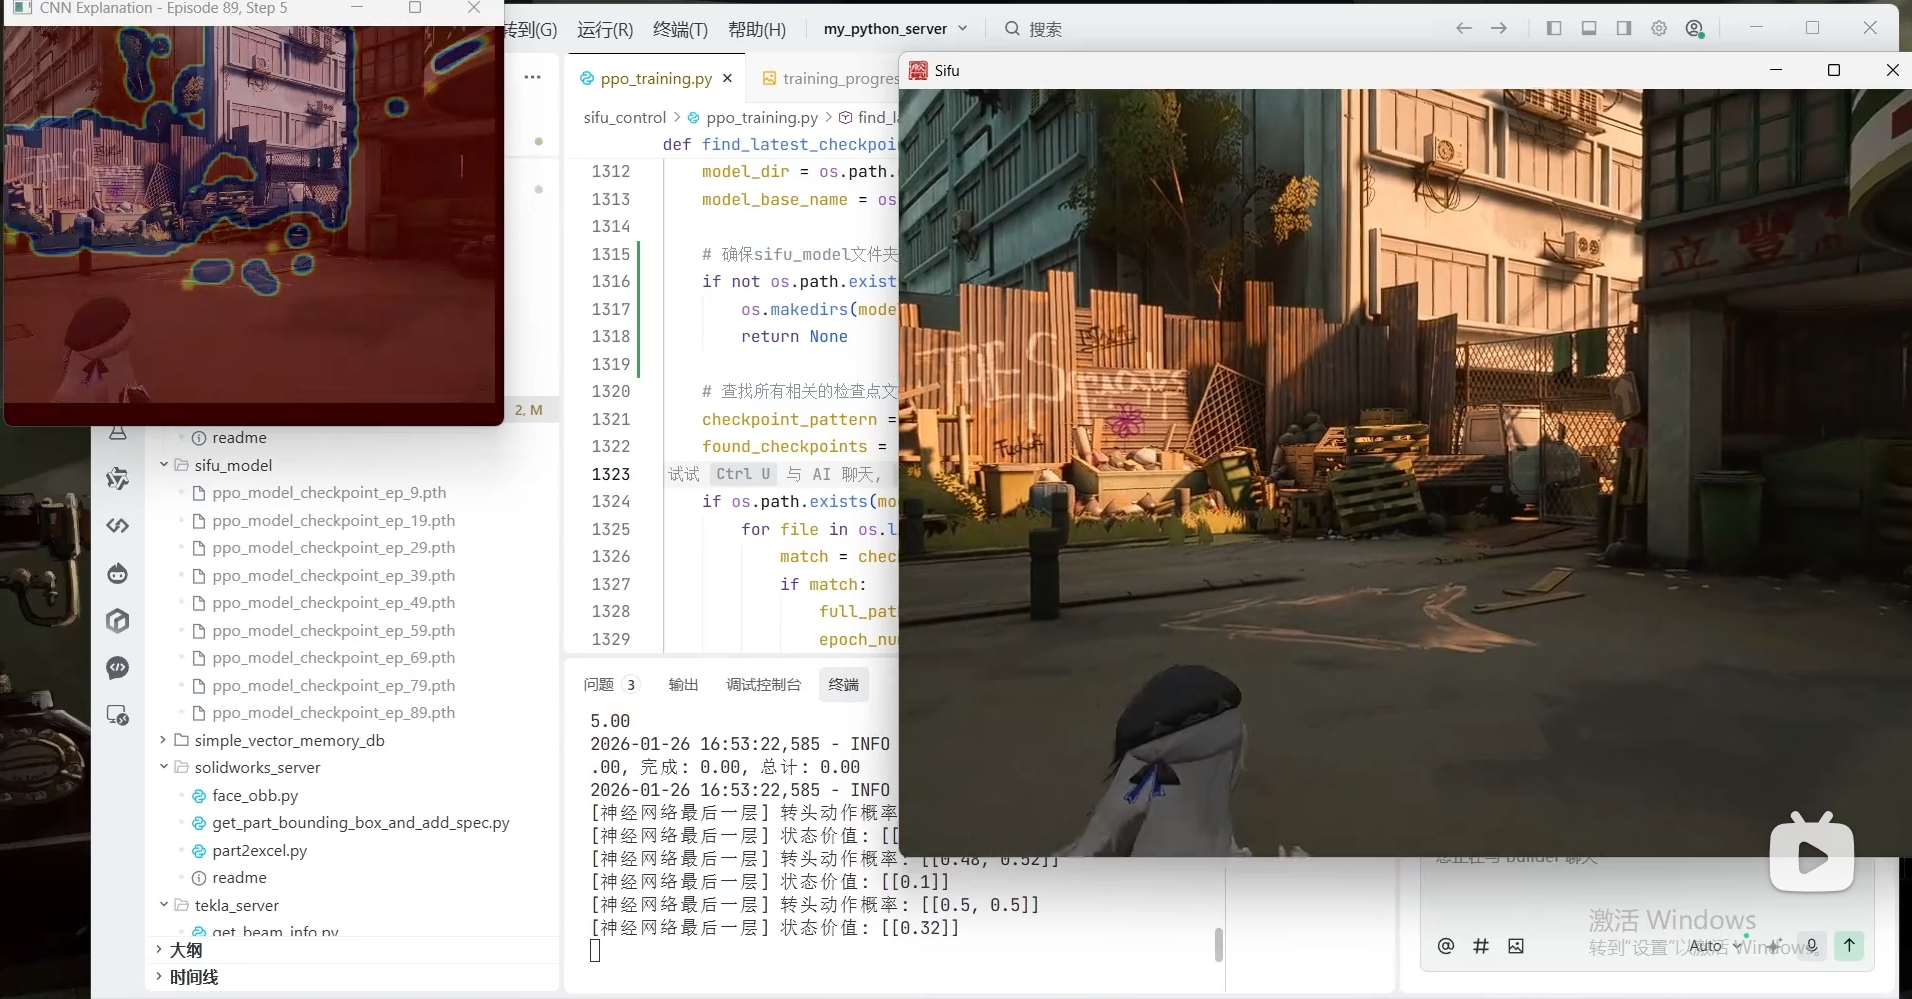Open the my_python_server project dropdown
This screenshot has width=1912, height=999.
click(895, 29)
